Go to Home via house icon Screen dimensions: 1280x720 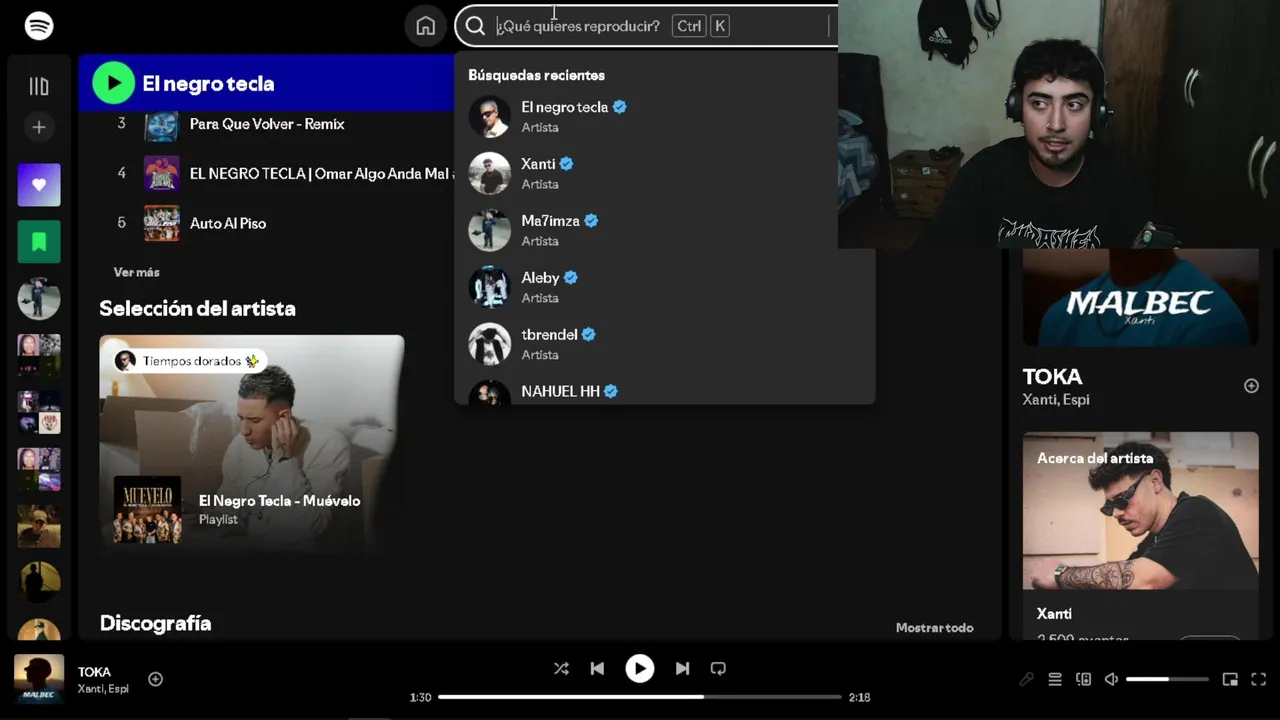coord(426,26)
